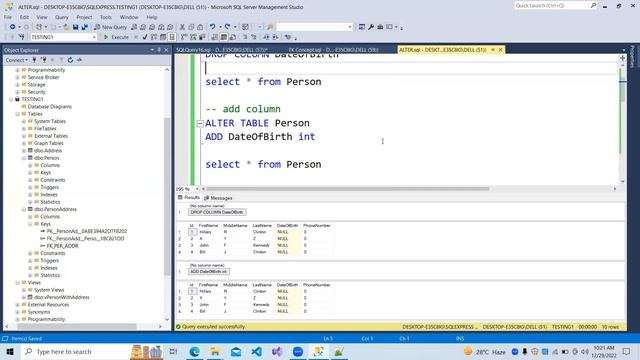
Task: Close the Object Explorer panel
Action: tap(166, 50)
